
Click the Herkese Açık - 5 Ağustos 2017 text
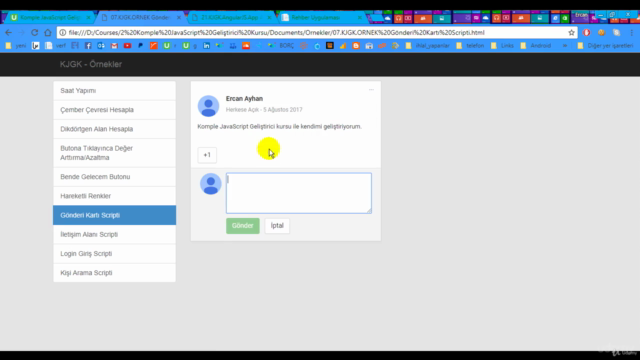(264, 110)
